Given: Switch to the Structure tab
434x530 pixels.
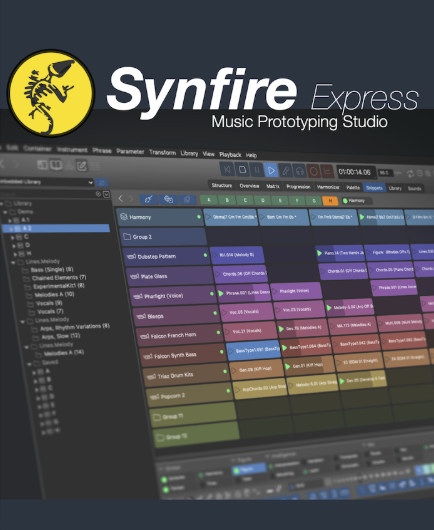Looking at the screenshot, I should pos(222,185).
